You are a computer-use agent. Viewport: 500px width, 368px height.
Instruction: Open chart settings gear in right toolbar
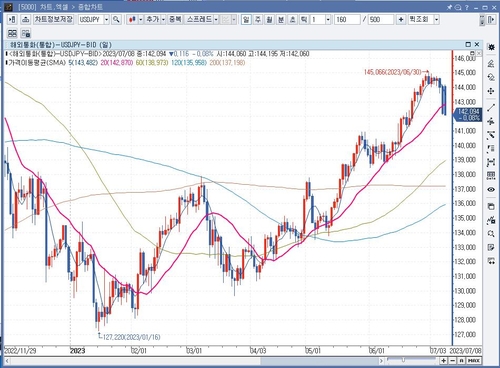tap(491, 47)
